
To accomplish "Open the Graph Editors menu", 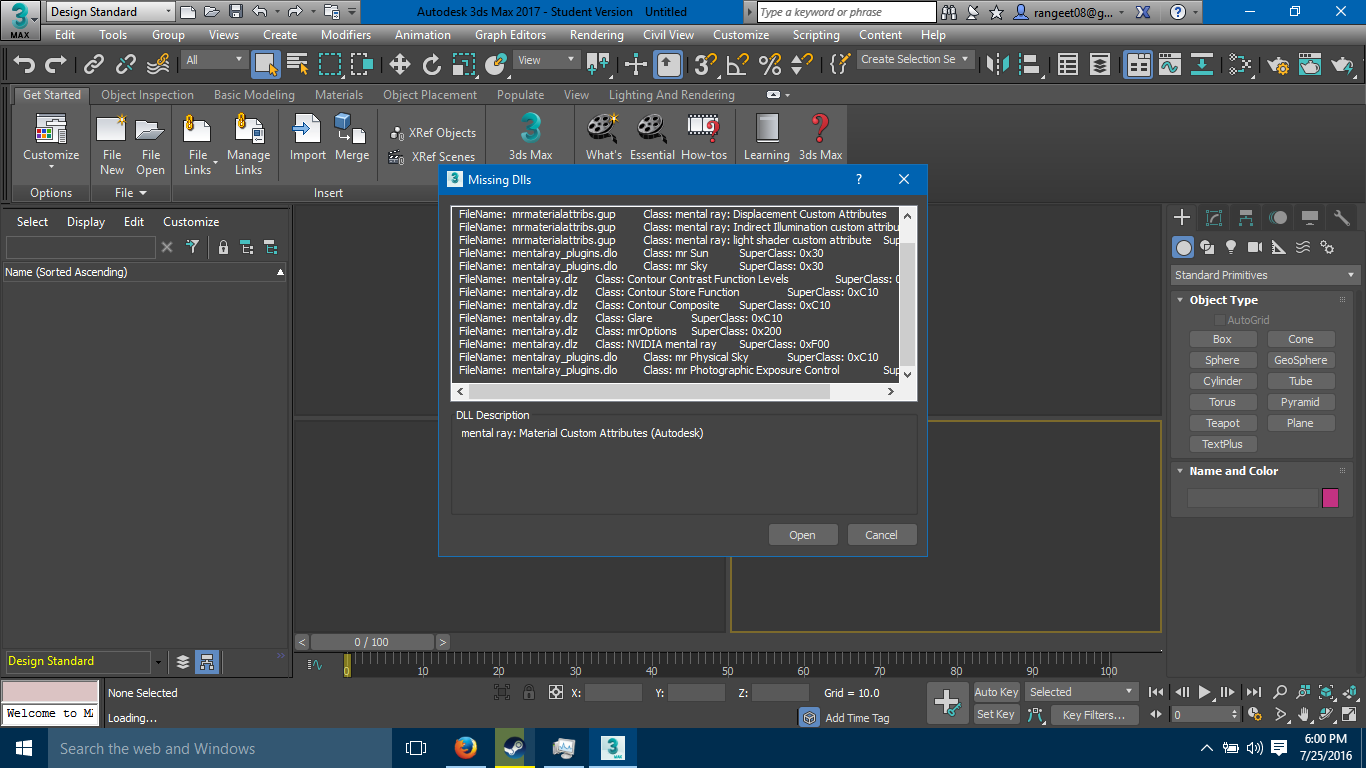I will point(510,34).
